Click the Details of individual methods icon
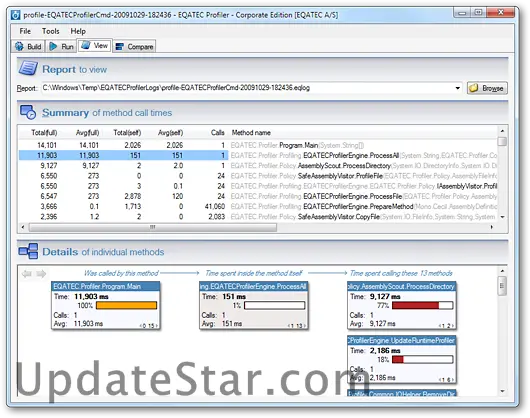Image resolution: width=530 pixels, height=418 pixels. [28, 251]
